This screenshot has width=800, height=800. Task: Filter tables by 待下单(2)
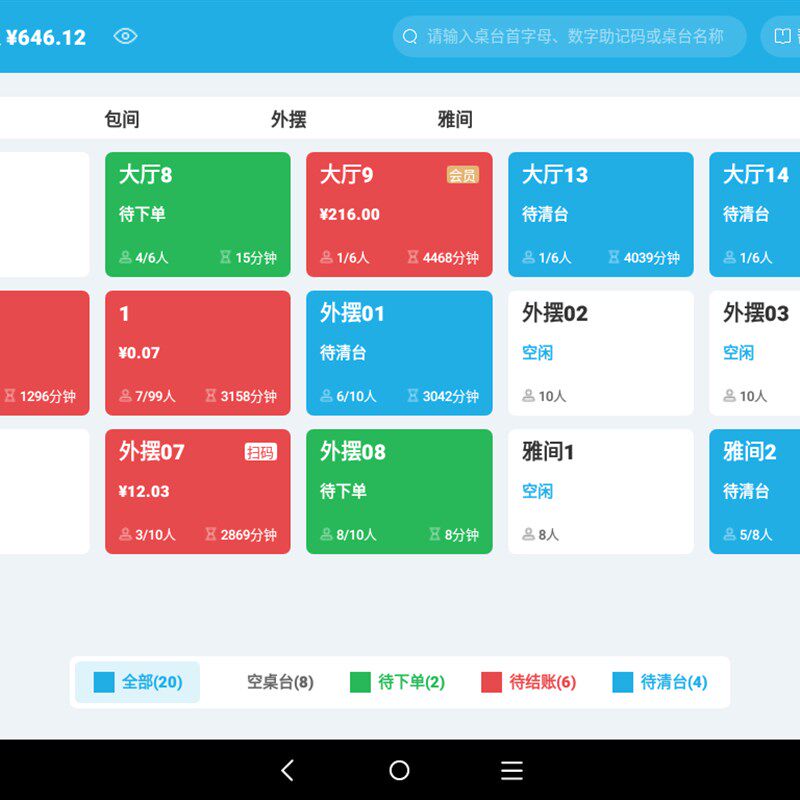tap(397, 682)
